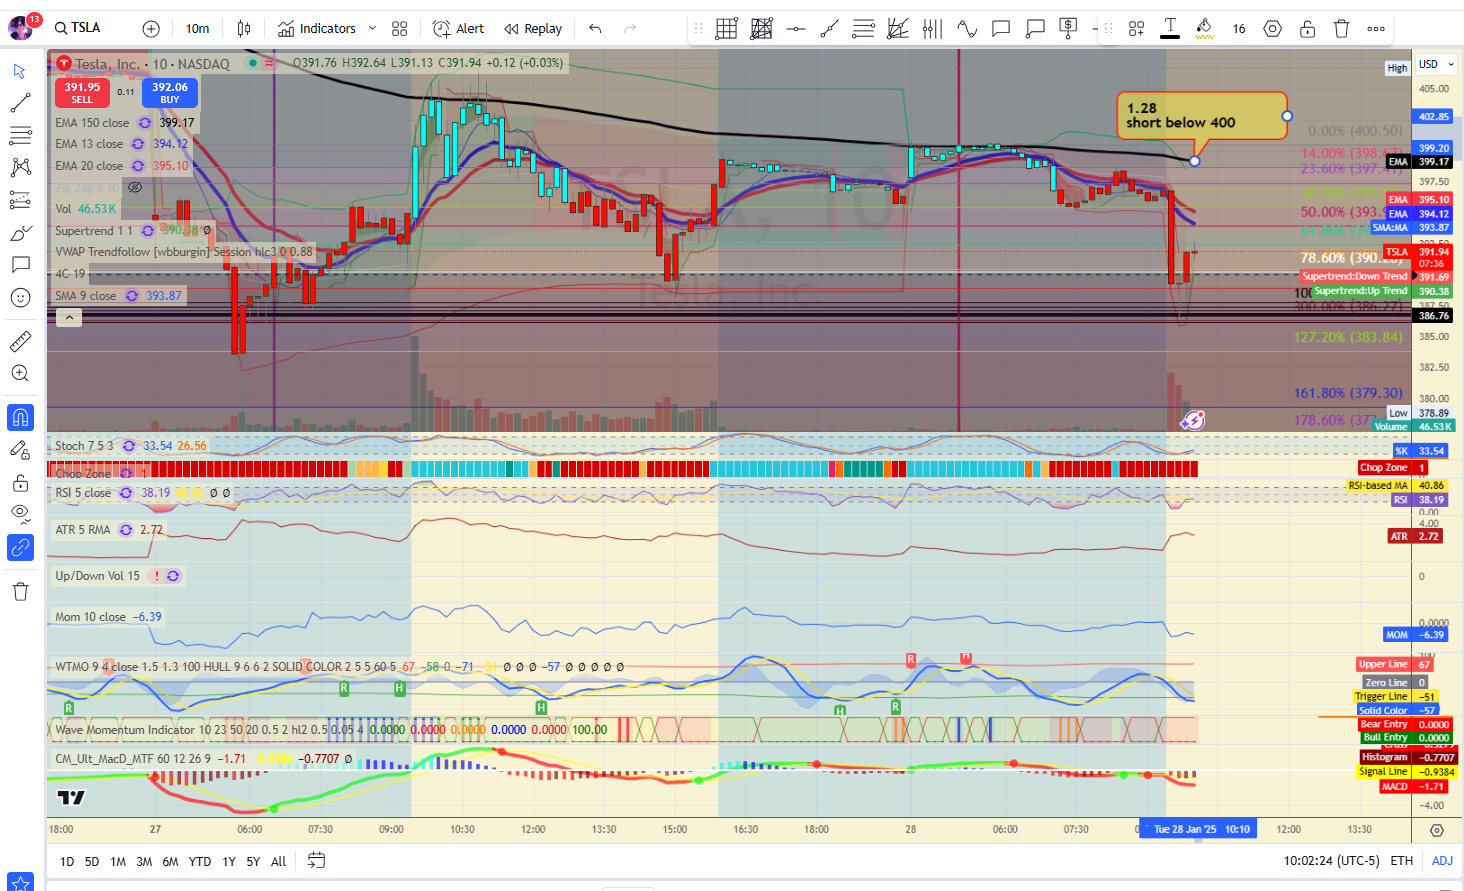The height and width of the screenshot is (891, 1464).
Task: Add symbol with compare plus button
Action: [151, 29]
